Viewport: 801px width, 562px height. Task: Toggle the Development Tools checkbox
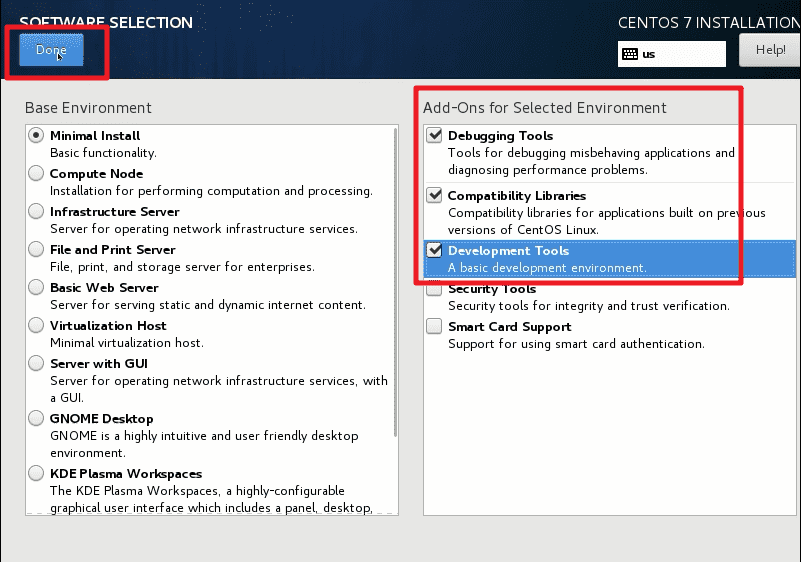pyautogui.click(x=434, y=250)
